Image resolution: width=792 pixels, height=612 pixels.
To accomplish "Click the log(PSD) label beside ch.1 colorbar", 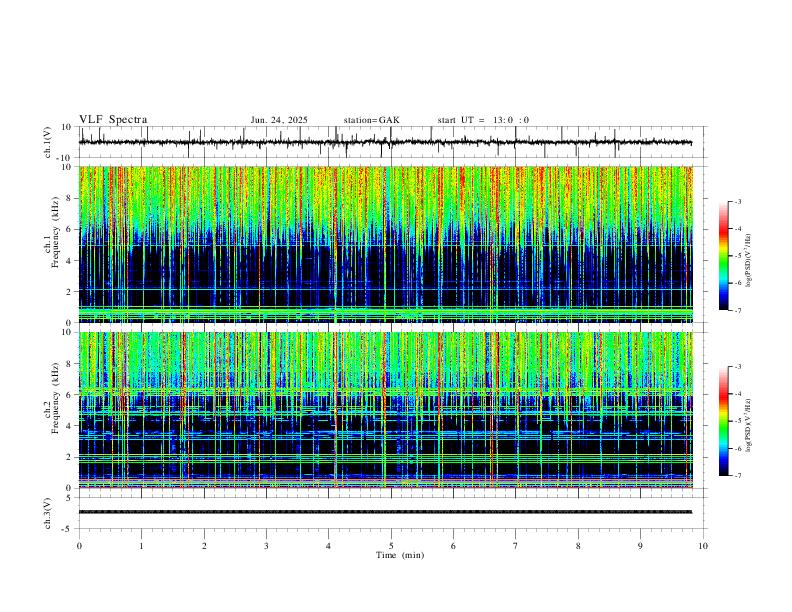I will (749, 260).
